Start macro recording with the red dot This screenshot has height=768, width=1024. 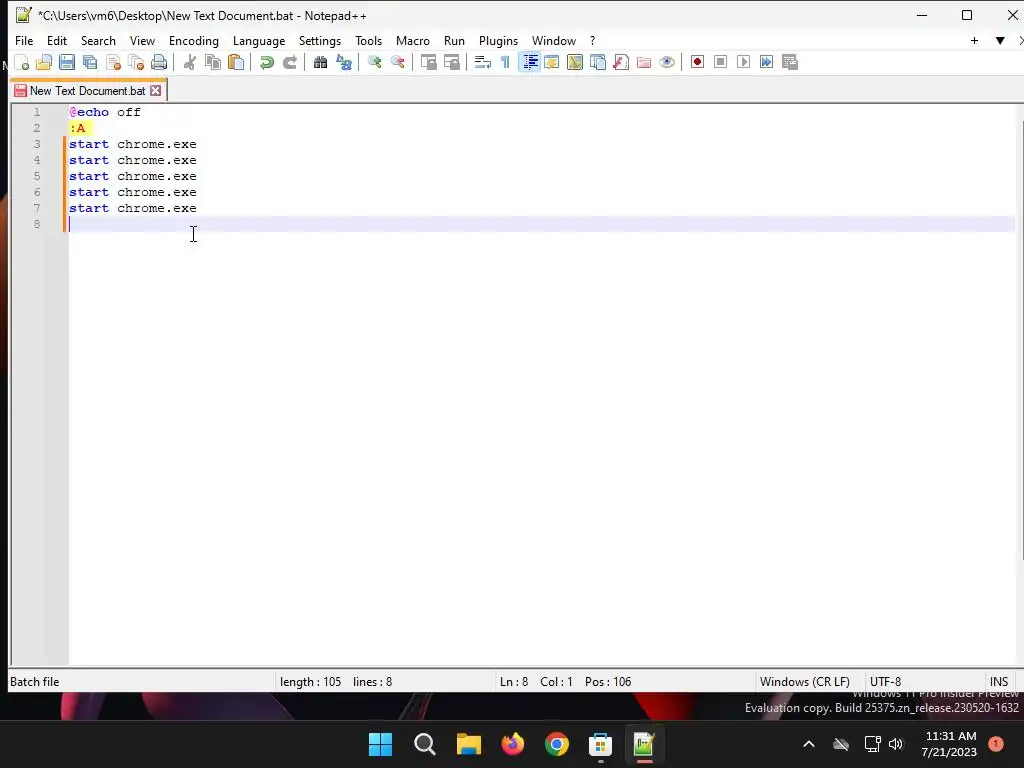(x=697, y=62)
